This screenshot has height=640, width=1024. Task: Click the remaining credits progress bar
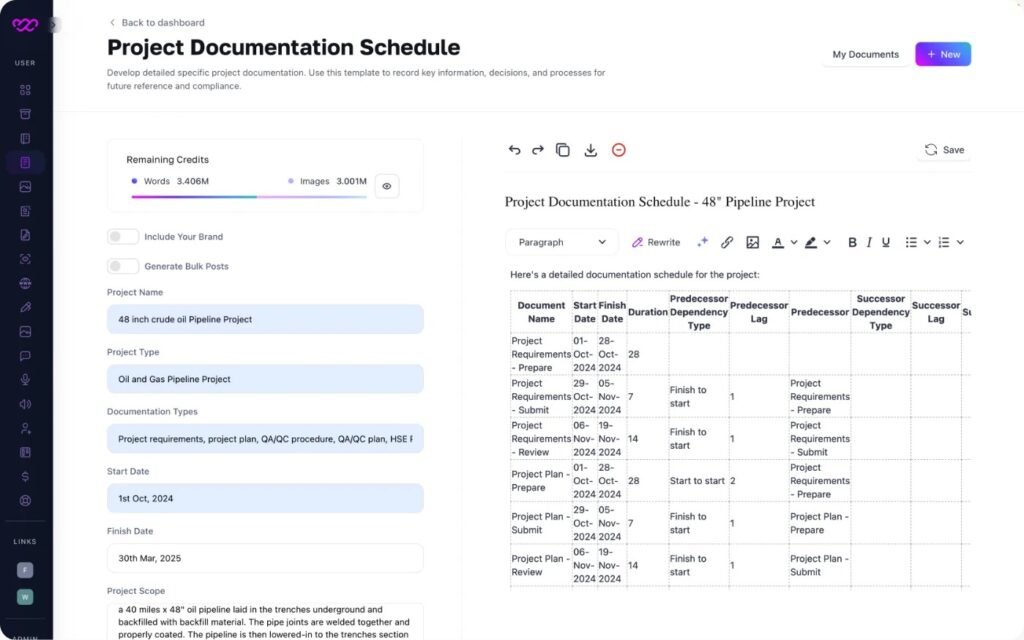(x=249, y=197)
